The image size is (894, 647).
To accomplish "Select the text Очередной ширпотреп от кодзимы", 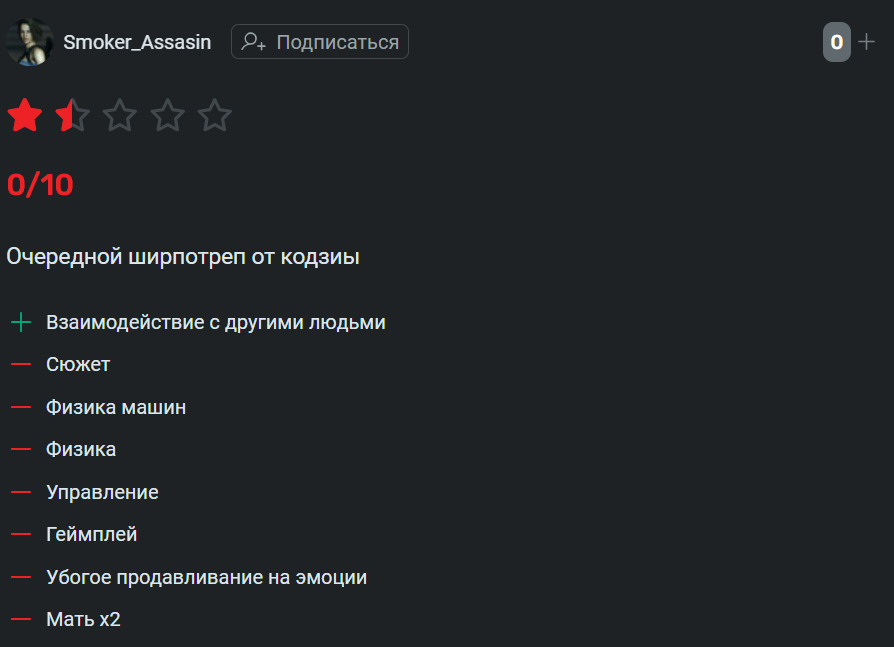I will coord(183,257).
